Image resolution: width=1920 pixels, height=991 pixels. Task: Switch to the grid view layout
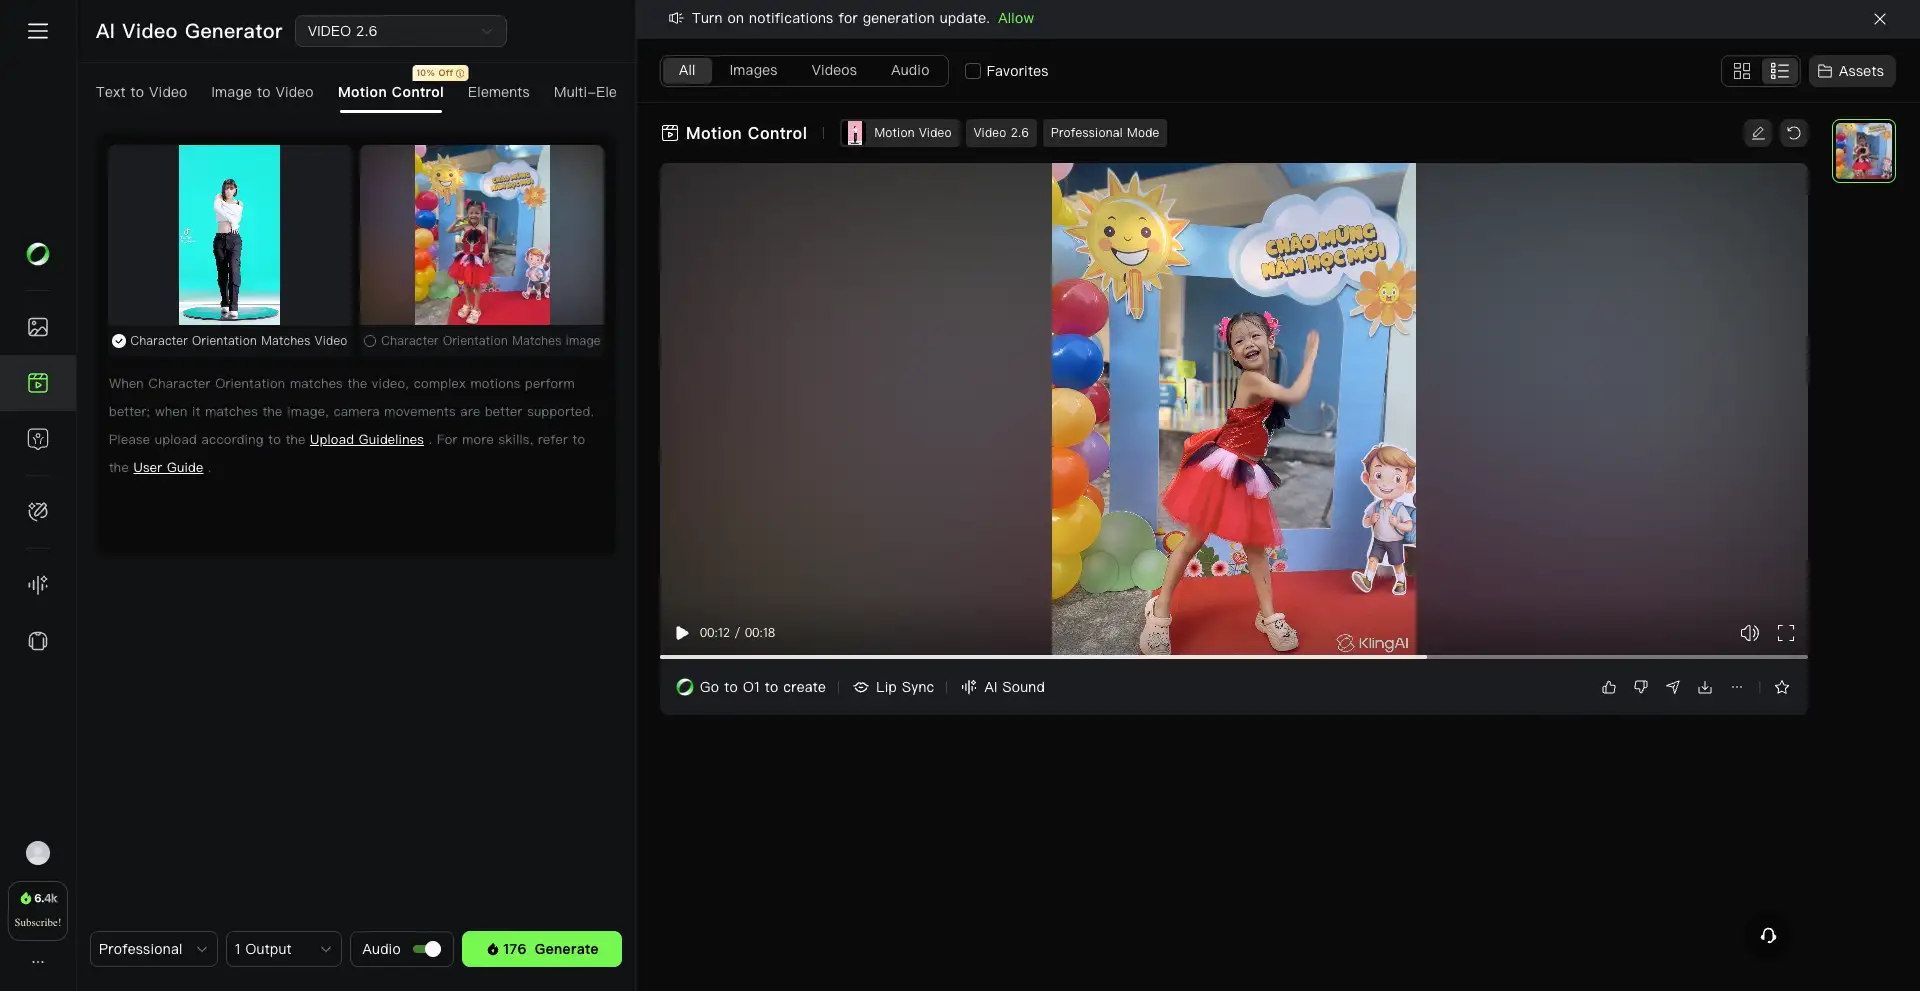[1741, 71]
